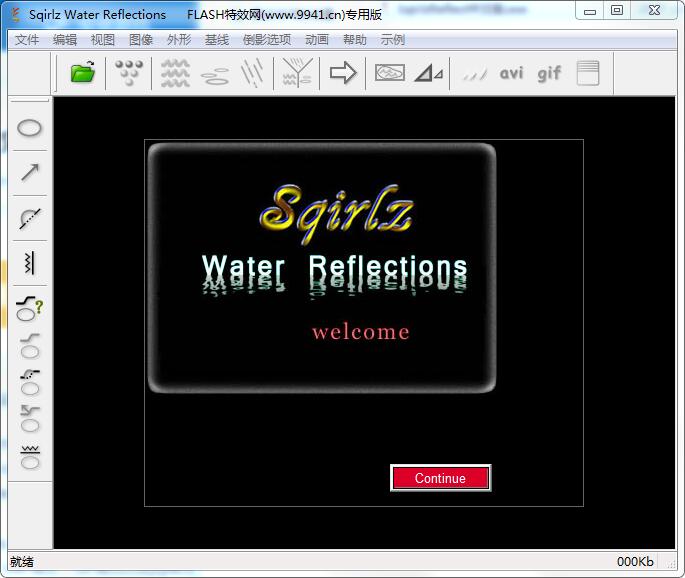Image resolution: width=685 pixels, height=578 pixels.
Task: Open the 编辑 menu
Action: coord(65,40)
